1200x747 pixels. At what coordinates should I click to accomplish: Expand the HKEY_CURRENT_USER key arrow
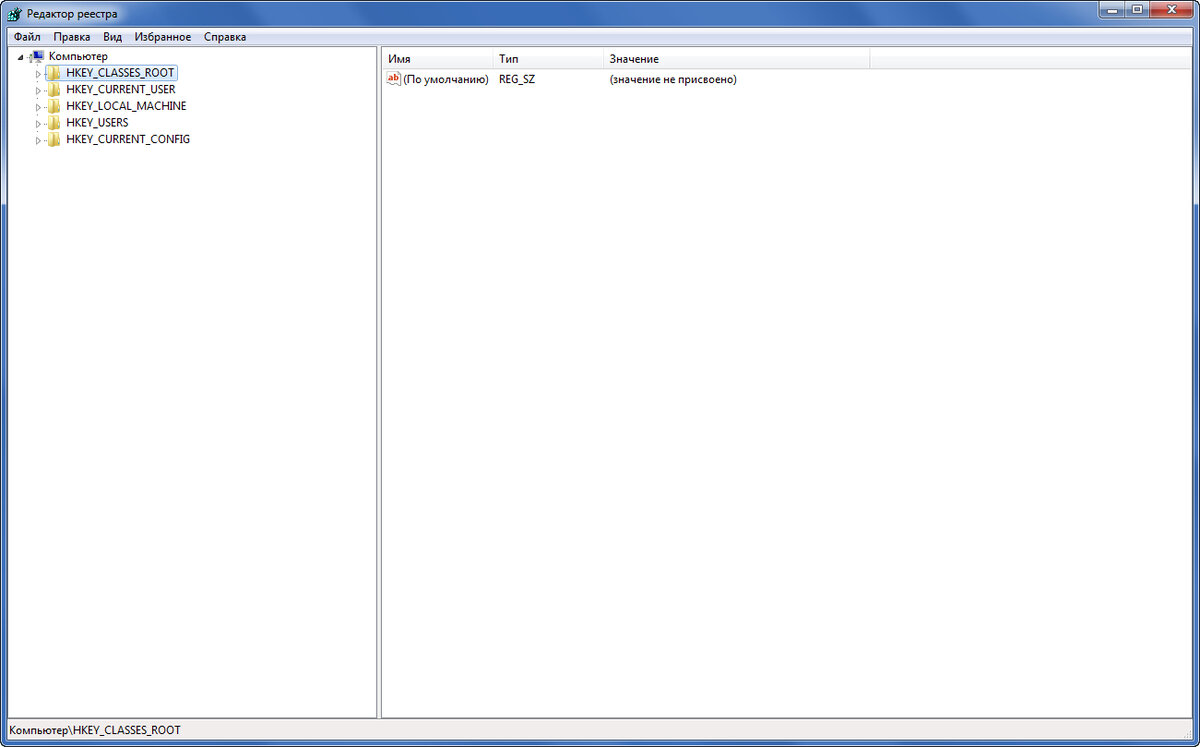tap(39, 90)
